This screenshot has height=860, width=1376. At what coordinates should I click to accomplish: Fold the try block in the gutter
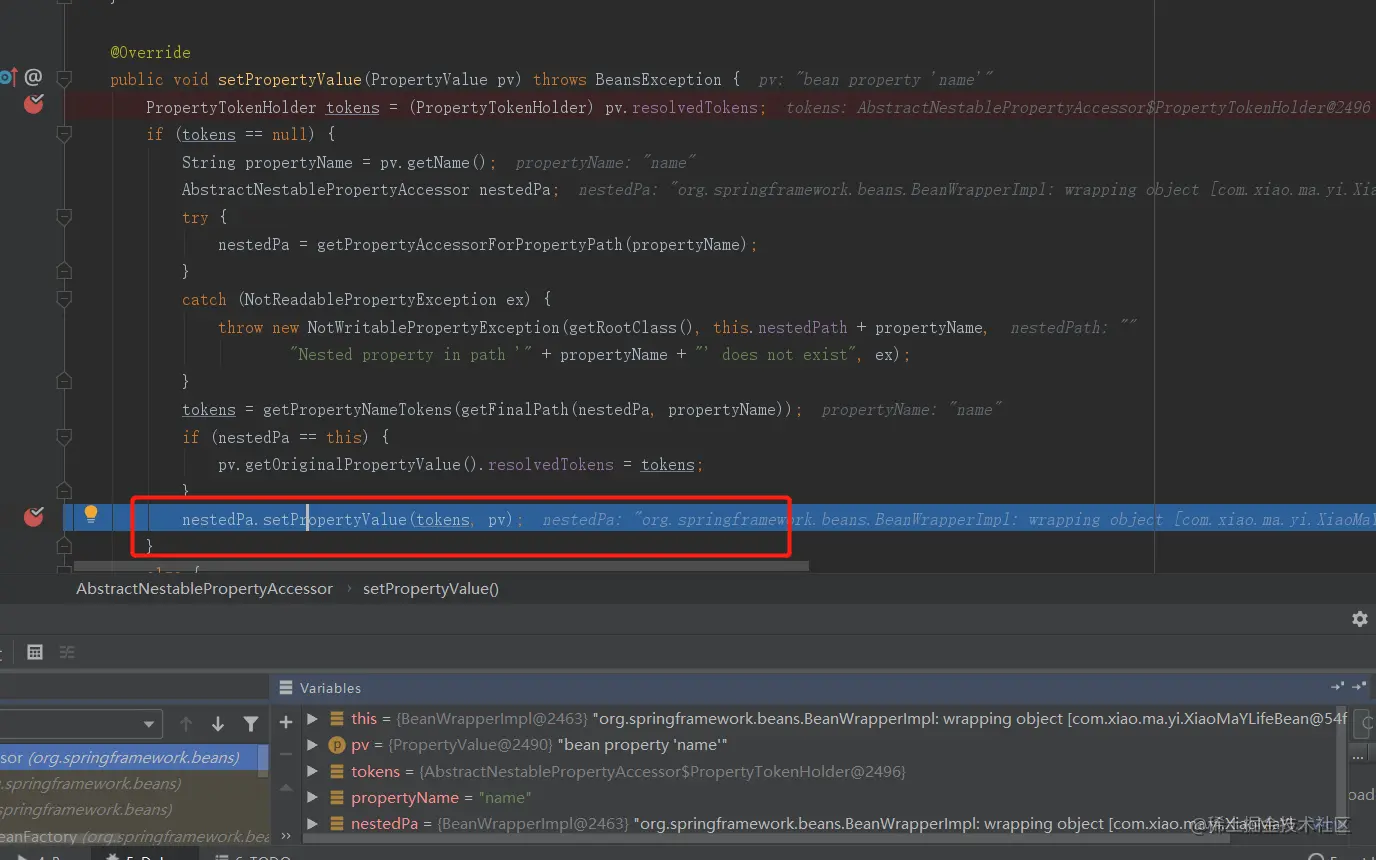coord(65,216)
